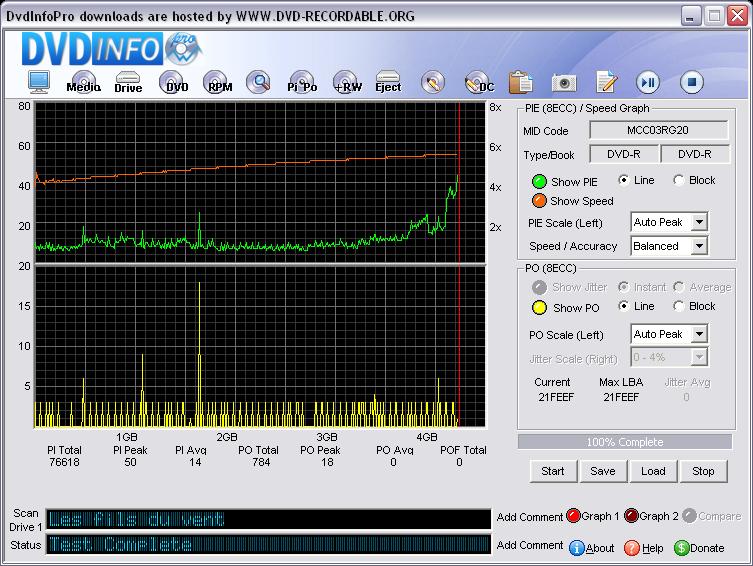The width and height of the screenshot is (753, 566).
Task: Select Block radio for PIE graph
Action: click(679, 180)
